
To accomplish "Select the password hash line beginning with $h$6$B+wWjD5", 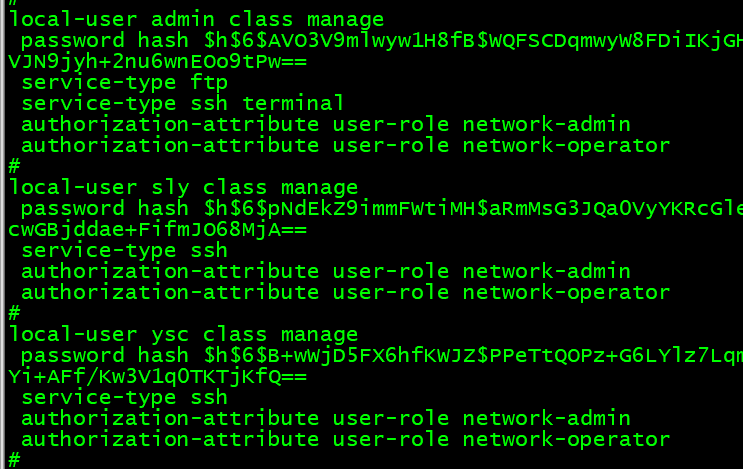I will (380, 356).
